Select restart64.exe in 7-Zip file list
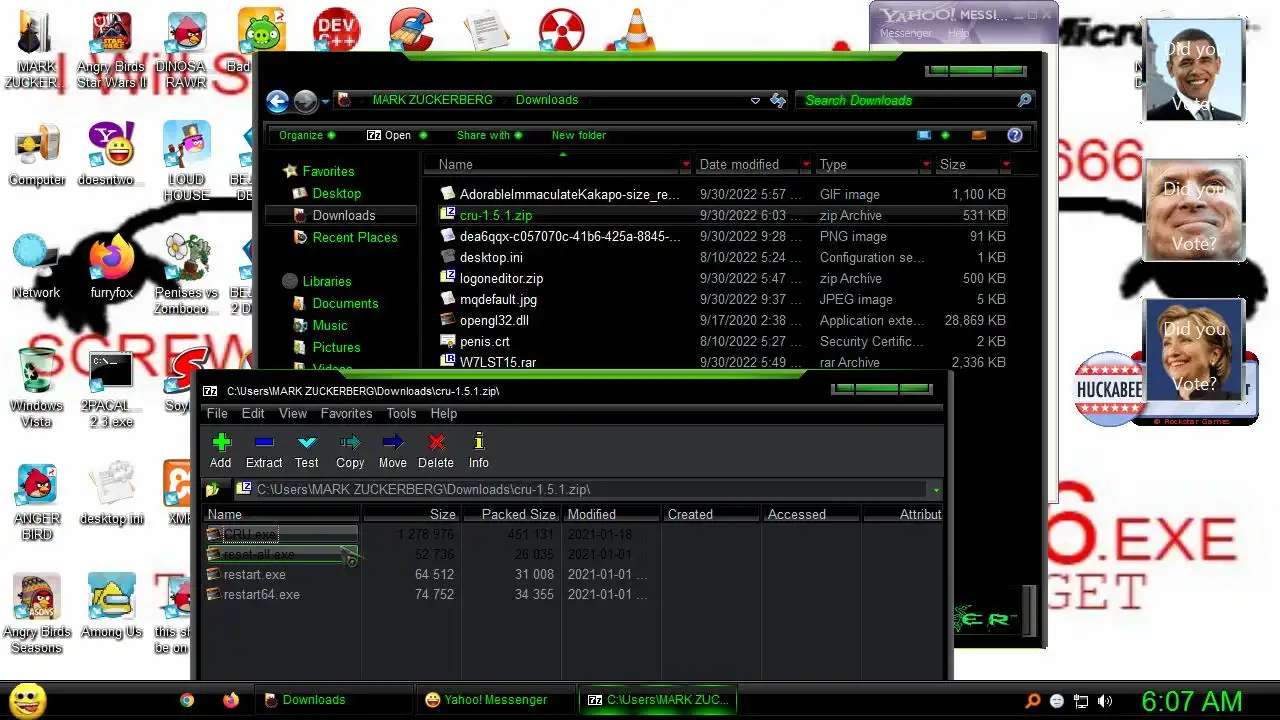 point(261,594)
